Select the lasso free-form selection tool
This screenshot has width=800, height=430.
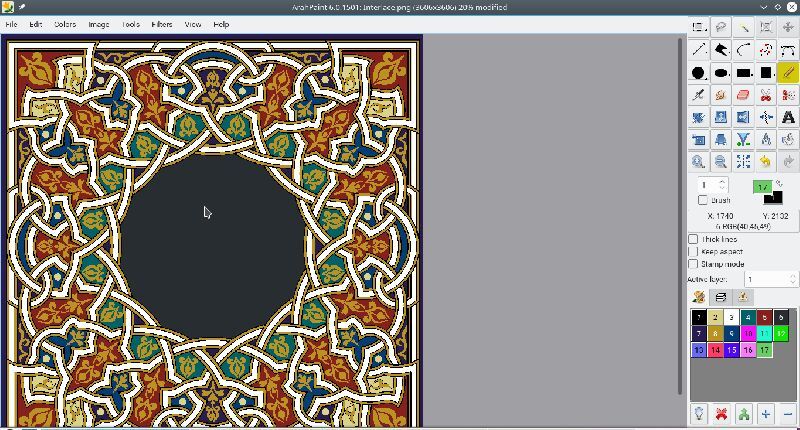pos(721,27)
